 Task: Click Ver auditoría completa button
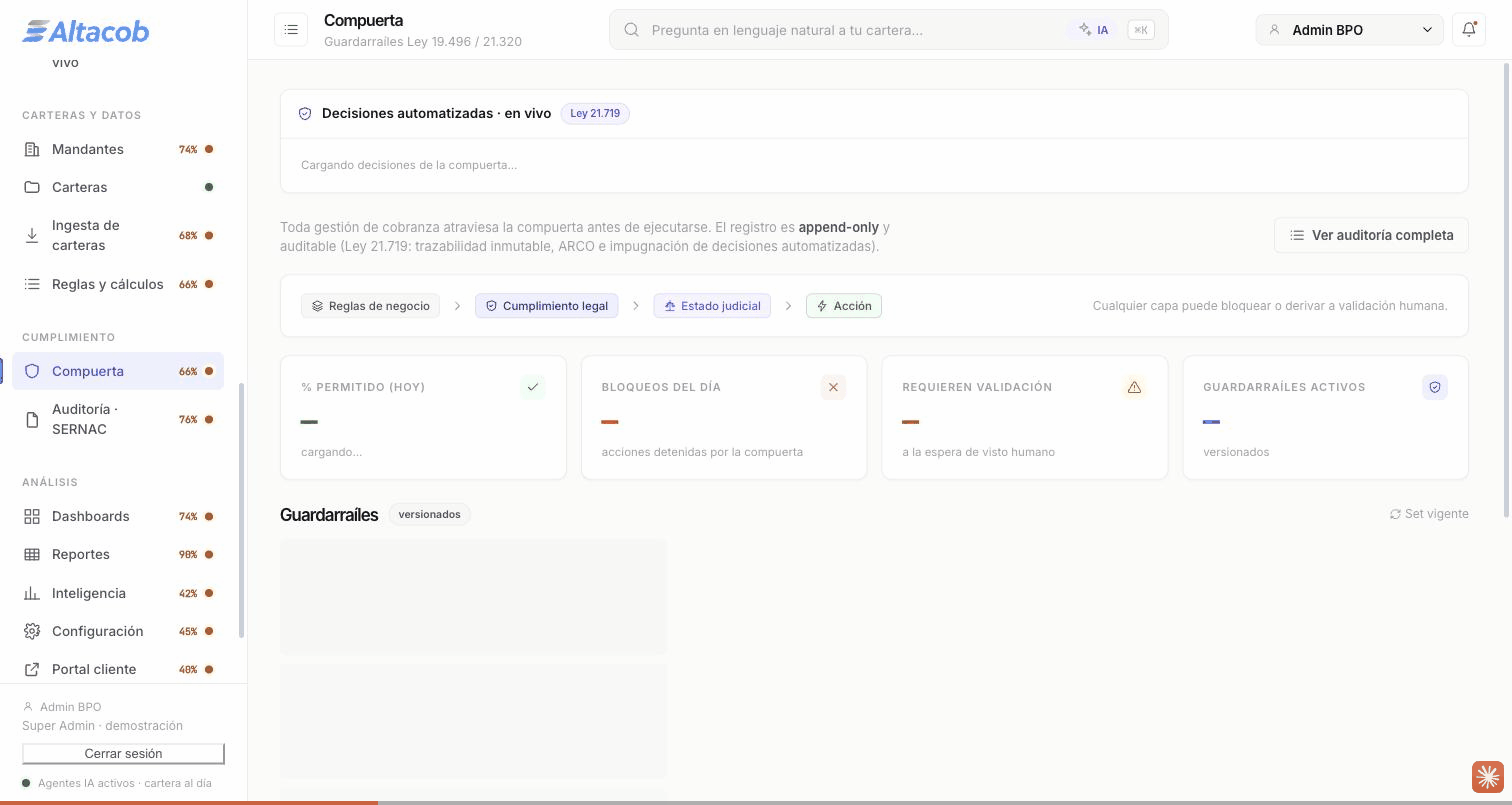coord(1371,235)
